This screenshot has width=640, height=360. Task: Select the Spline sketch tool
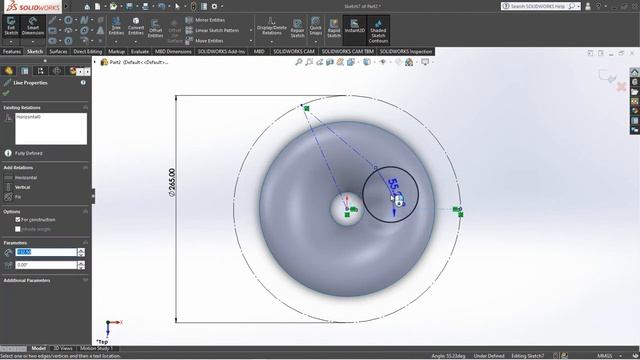pyautogui.click(x=84, y=20)
